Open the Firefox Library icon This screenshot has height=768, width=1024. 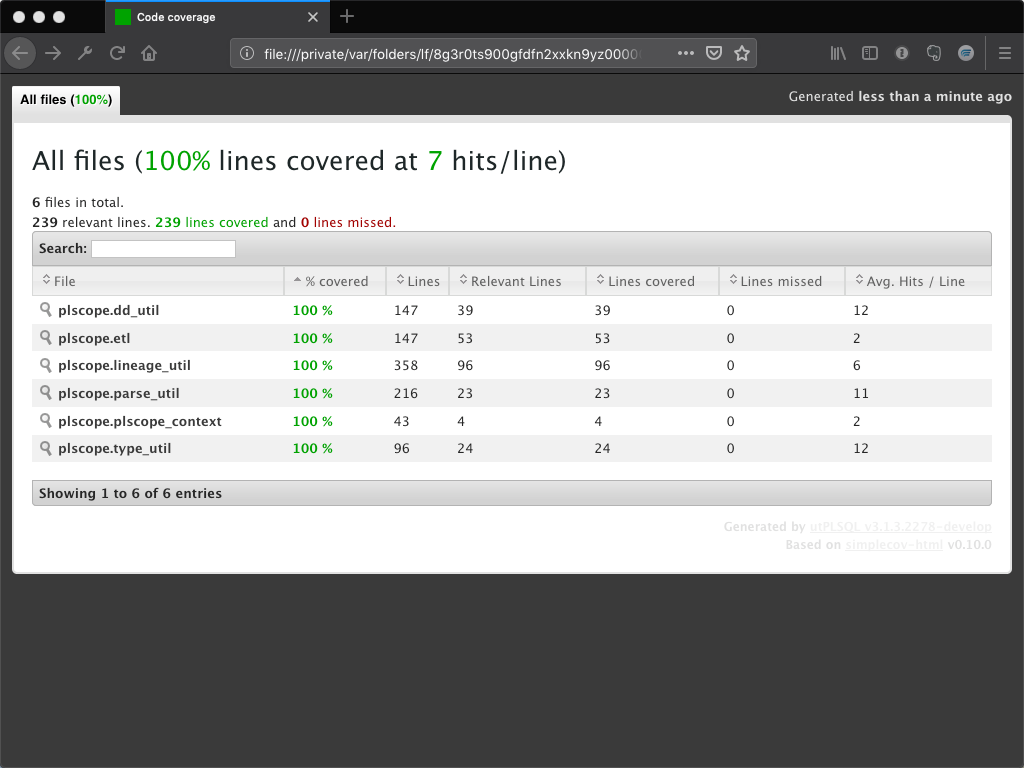[x=838, y=53]
